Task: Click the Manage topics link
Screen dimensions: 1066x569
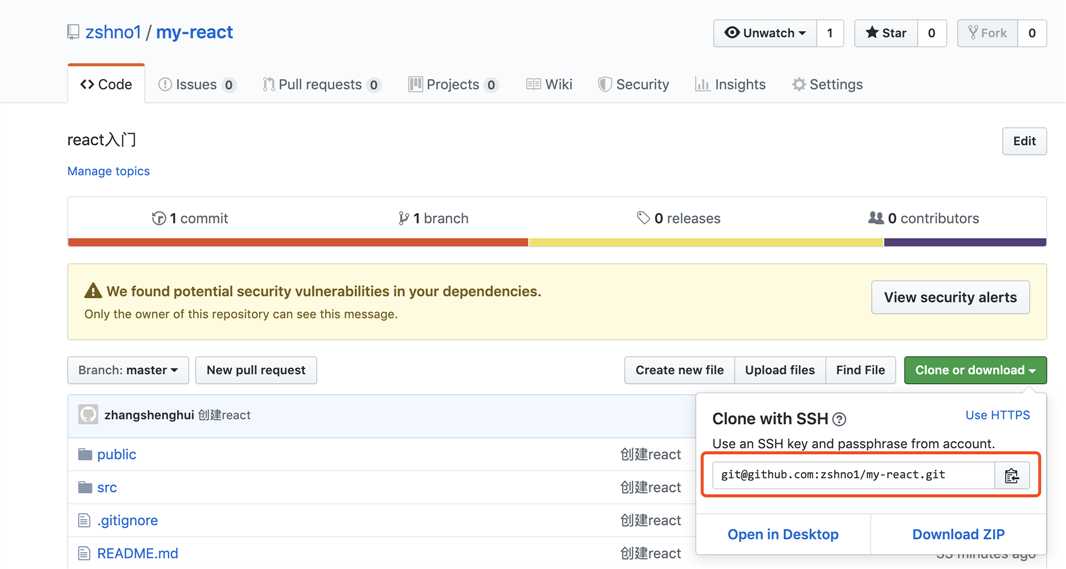Action: click(x=108, y=171)
